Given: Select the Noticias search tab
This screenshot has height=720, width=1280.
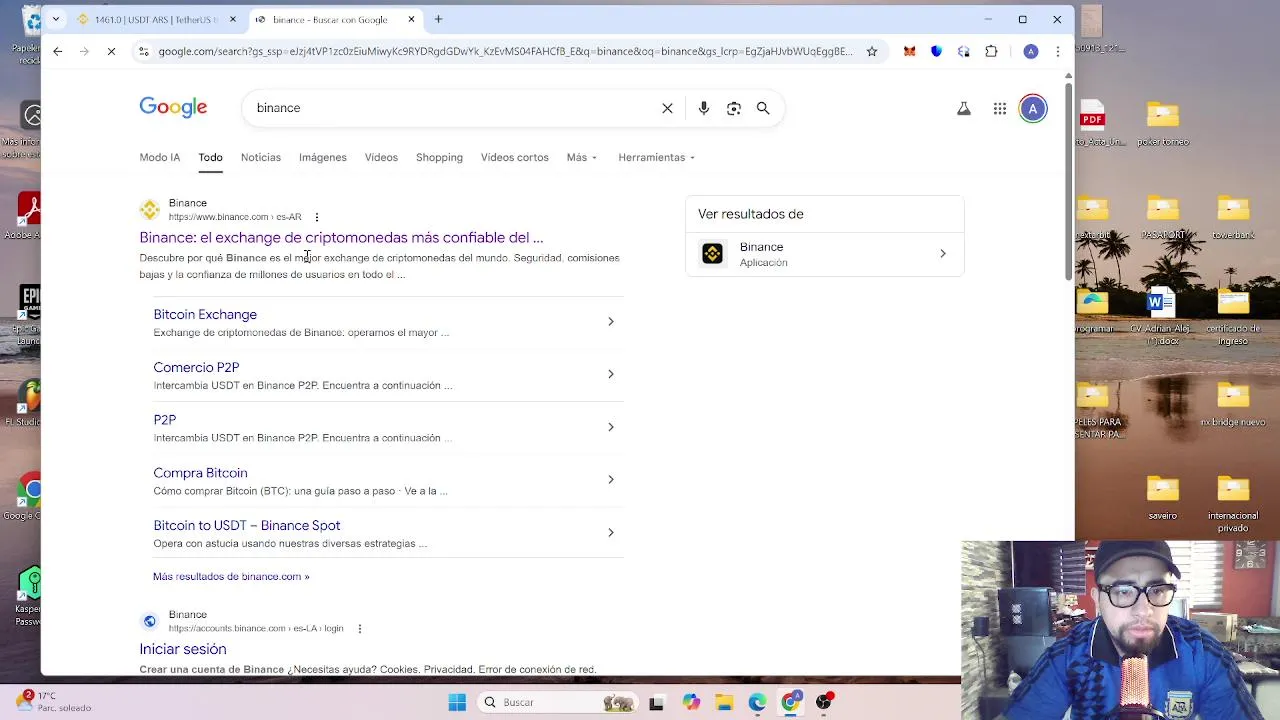Looking at the screenshot, I should click(x=261, y=157).
